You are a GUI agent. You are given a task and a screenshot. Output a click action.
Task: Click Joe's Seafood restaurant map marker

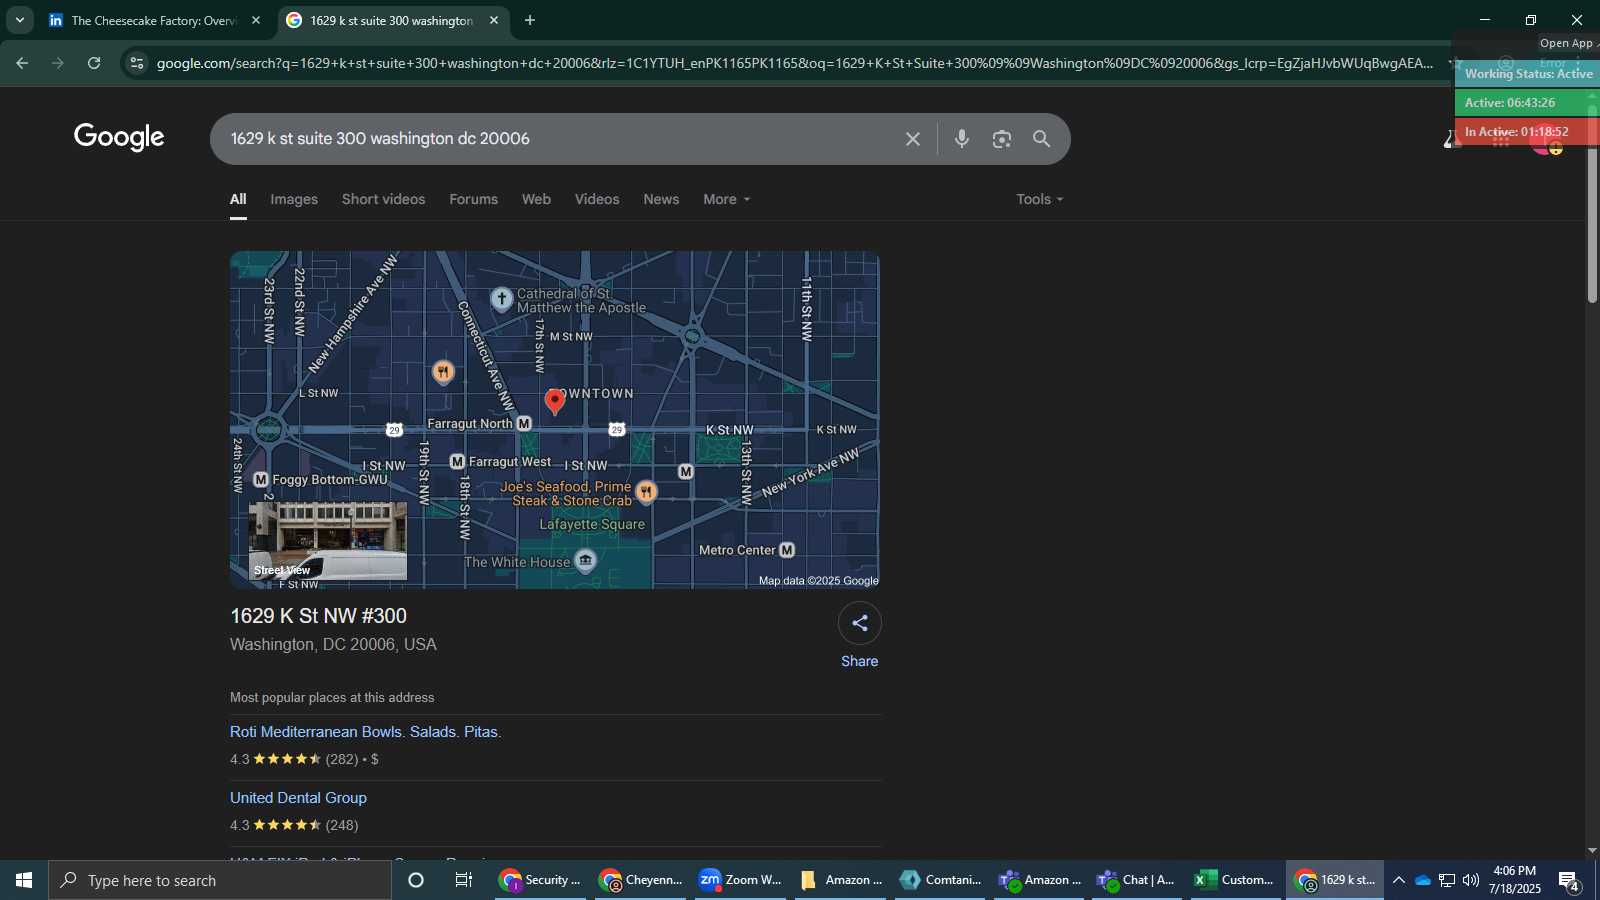(647, 491)
